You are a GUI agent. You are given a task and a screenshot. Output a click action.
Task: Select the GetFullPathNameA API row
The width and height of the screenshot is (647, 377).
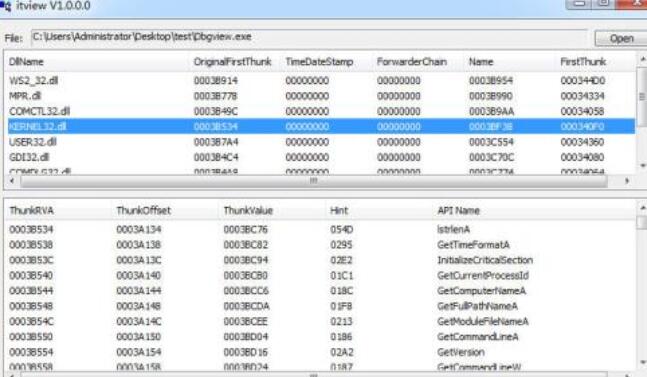[x=321, y=306]
